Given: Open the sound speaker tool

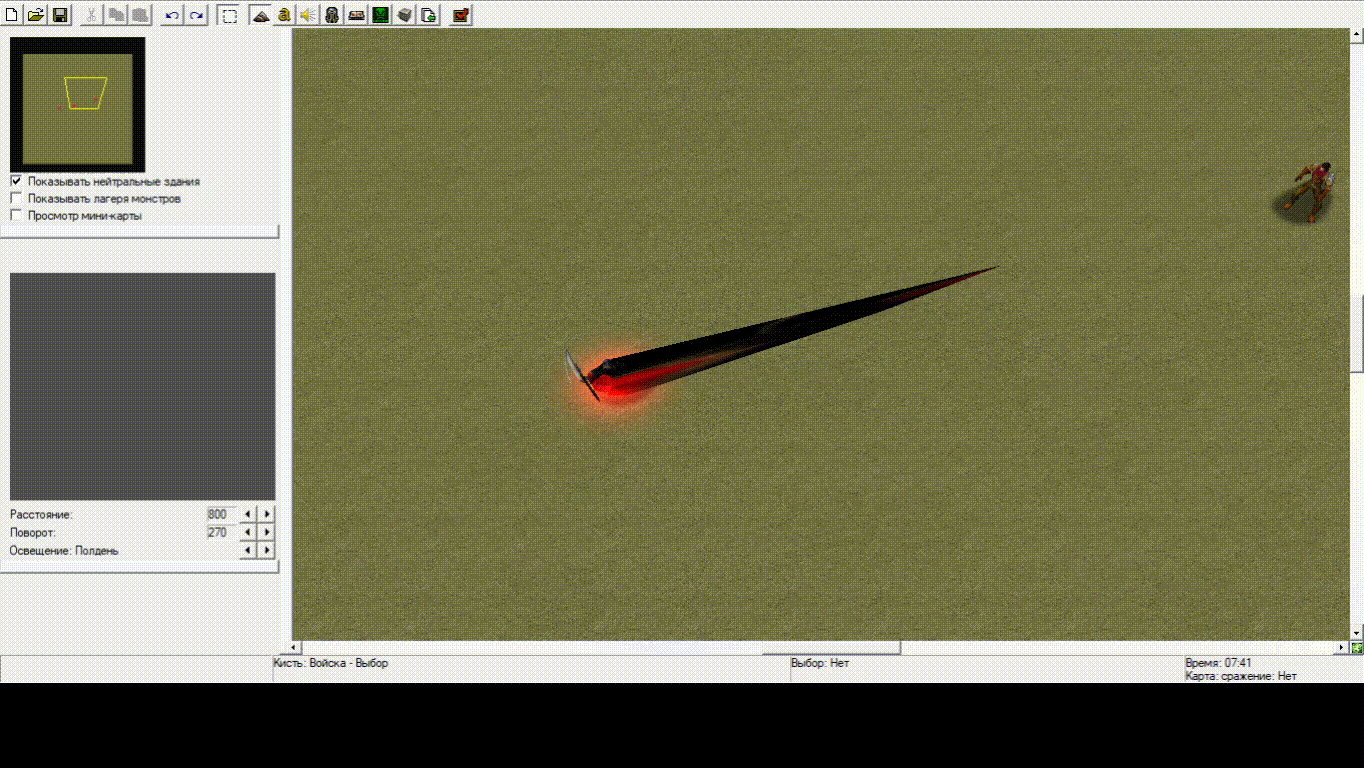Looking at the screenshot, I should (x=308, y=15).
